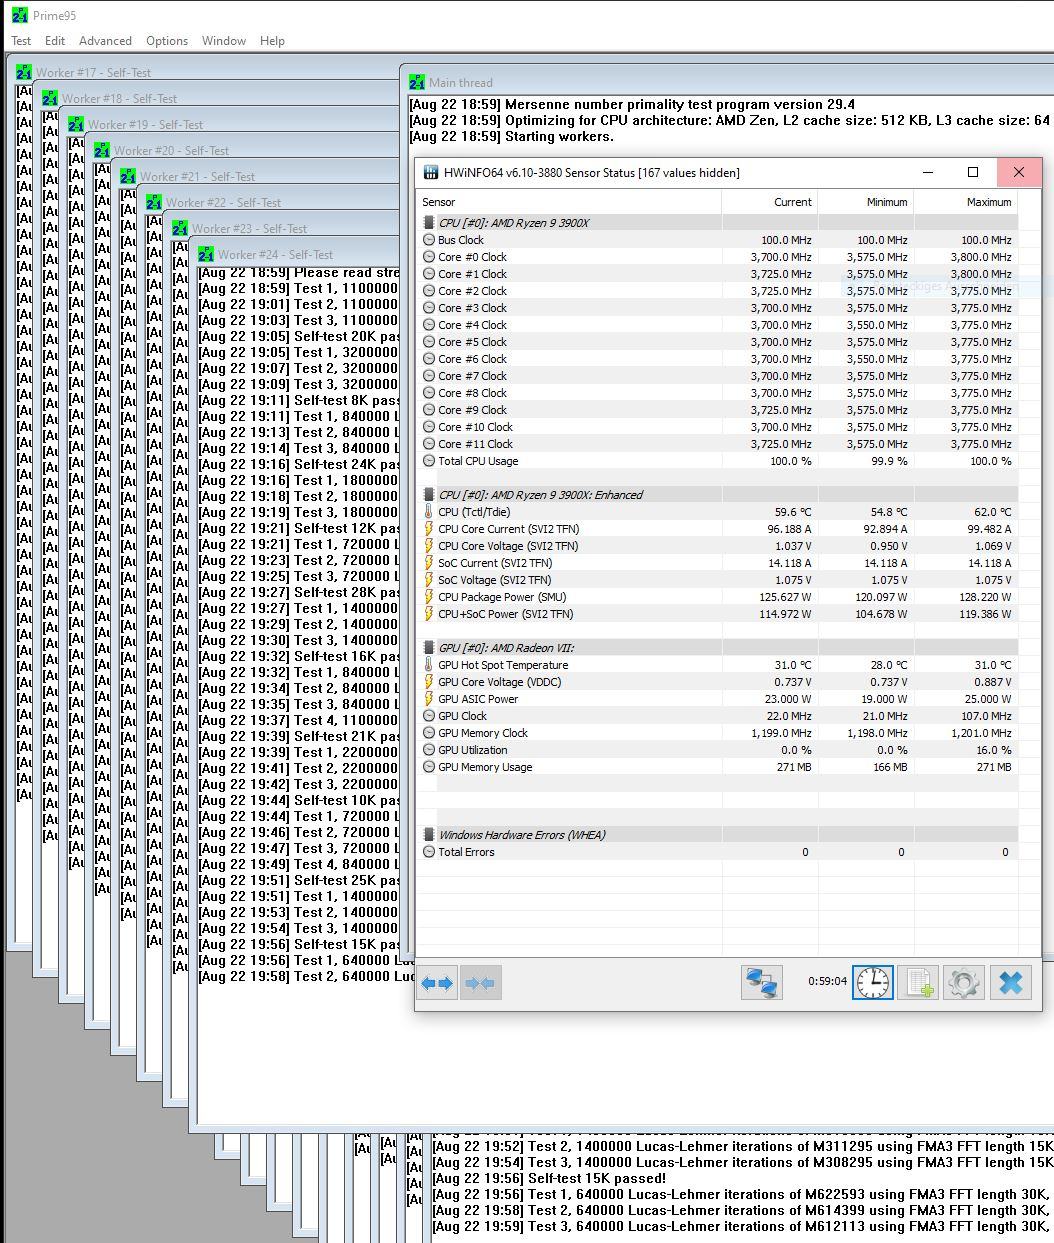Image resolution: width=1054 pixels, height=1243 pixels.
Task: Click the 0:59:04 elapsed time readout
Action: pos(827,981)
